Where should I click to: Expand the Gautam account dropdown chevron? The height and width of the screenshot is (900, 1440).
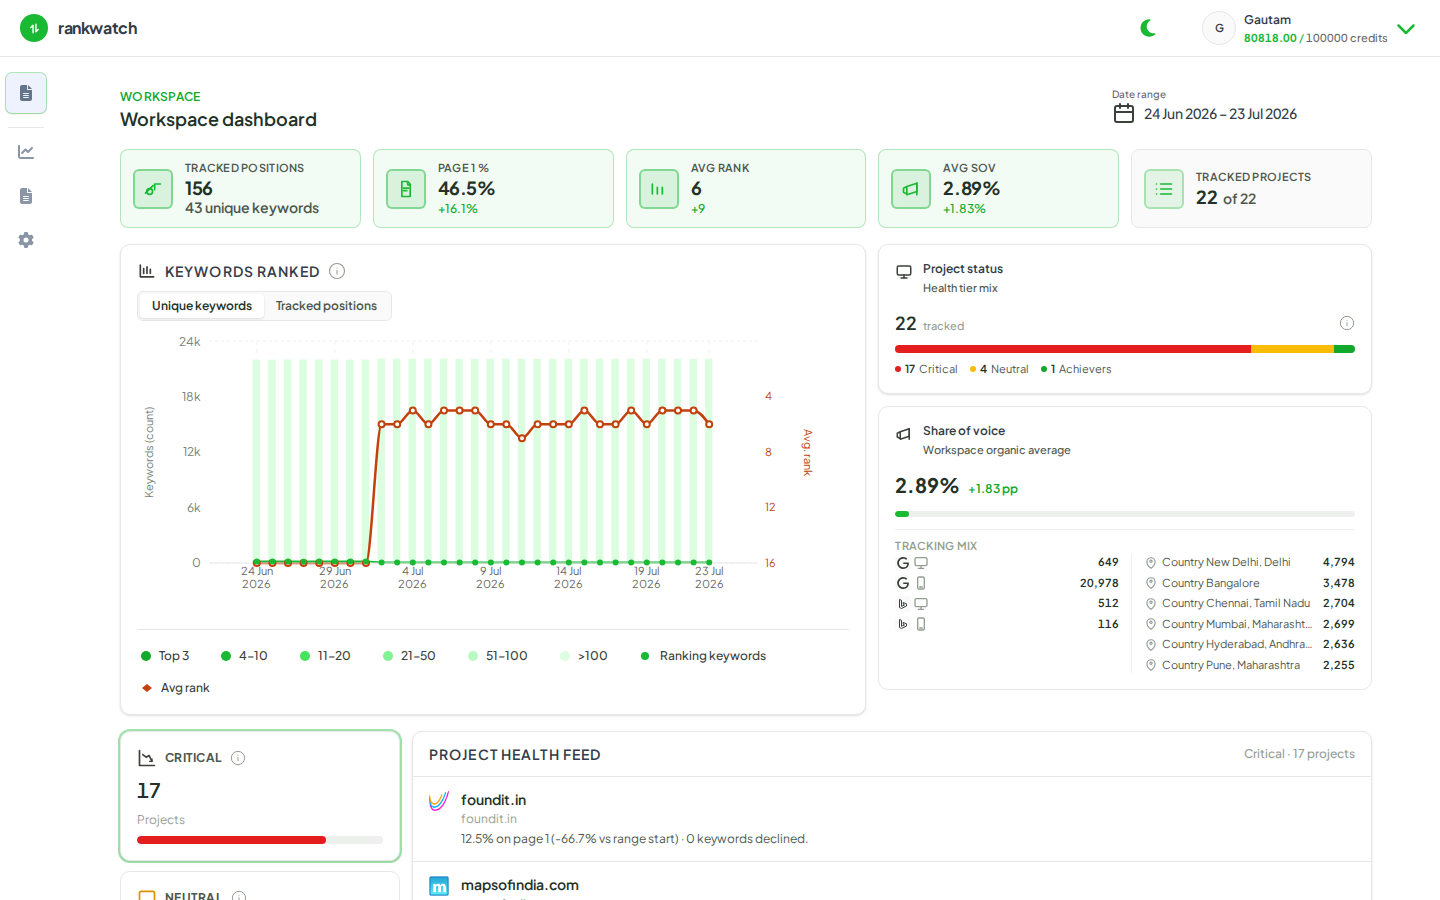[x=1406, y=29]
